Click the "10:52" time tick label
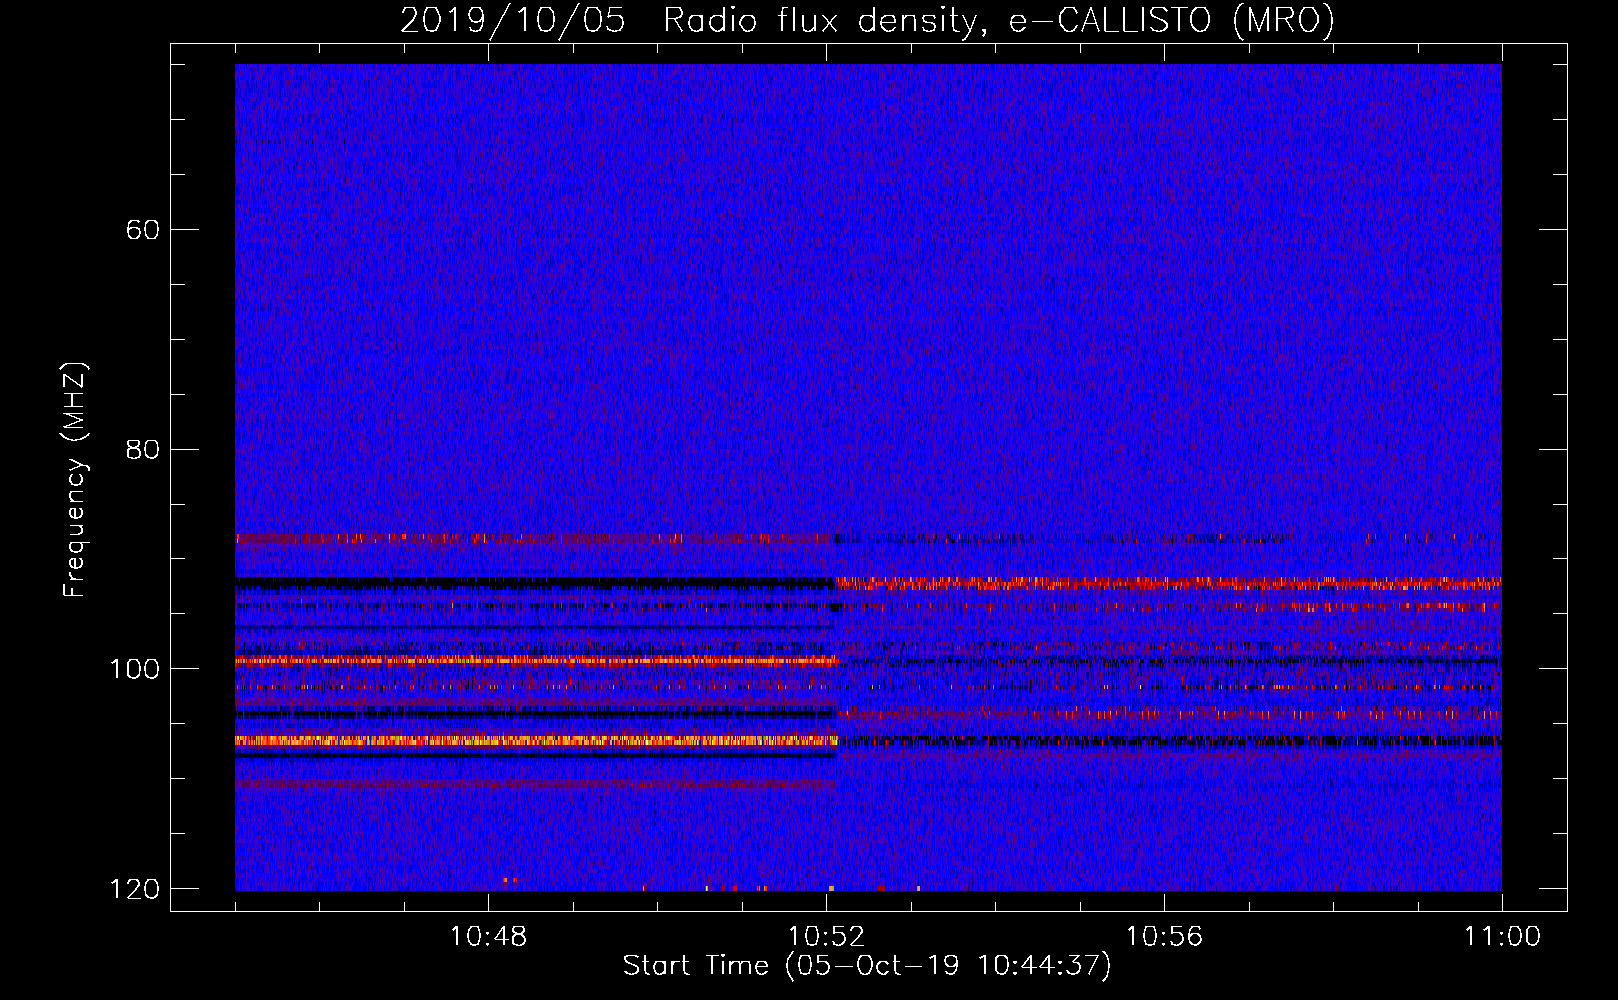The width and height of the screenshot is (1618, 1000). pyautogui.click(x=826, y=937)
